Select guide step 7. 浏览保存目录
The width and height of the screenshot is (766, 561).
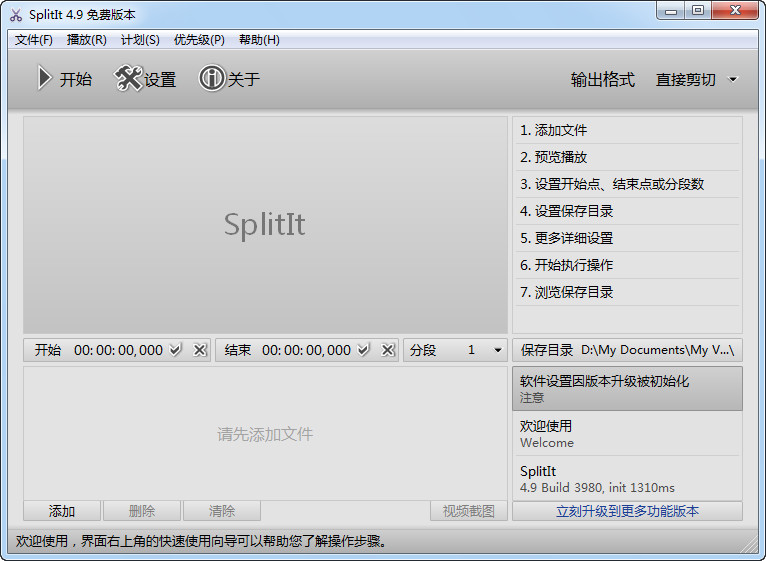(x=627, y=292)
